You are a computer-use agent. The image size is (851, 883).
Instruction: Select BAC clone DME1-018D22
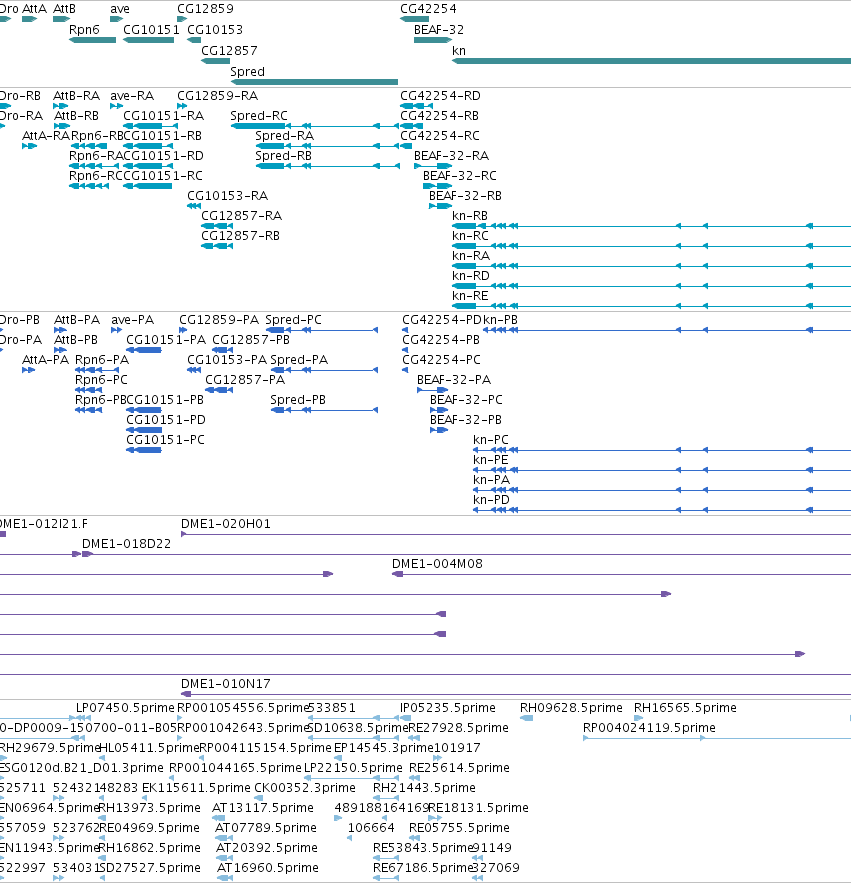click(x=126, y=544)
